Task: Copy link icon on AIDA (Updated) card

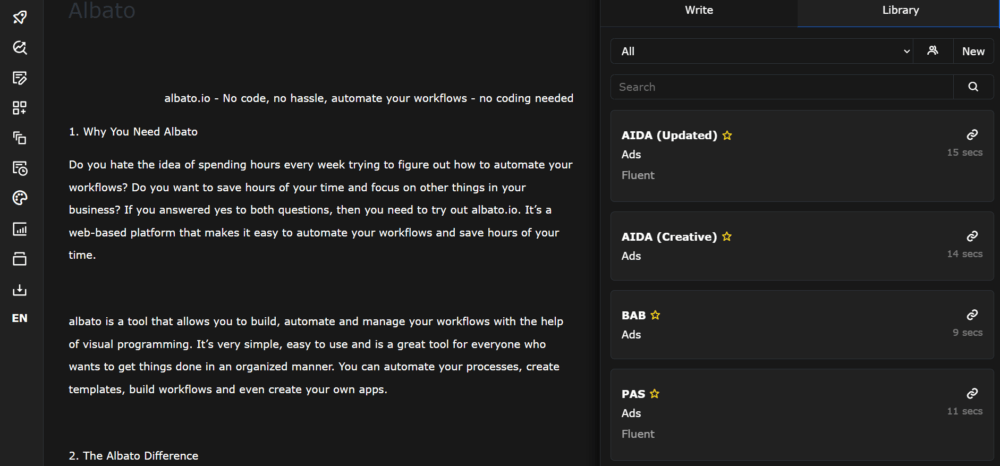Action: click(x=972, y=135)
